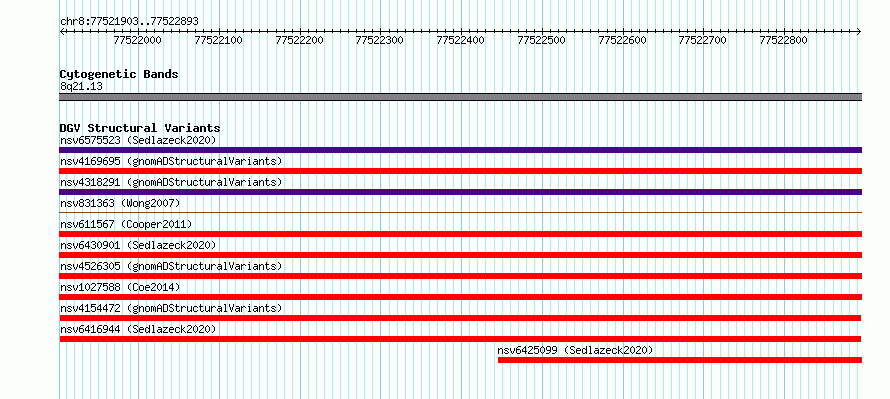Click the 77522500 ruler position label
Viewport: 890px width, 399px height.
(541, 40)
